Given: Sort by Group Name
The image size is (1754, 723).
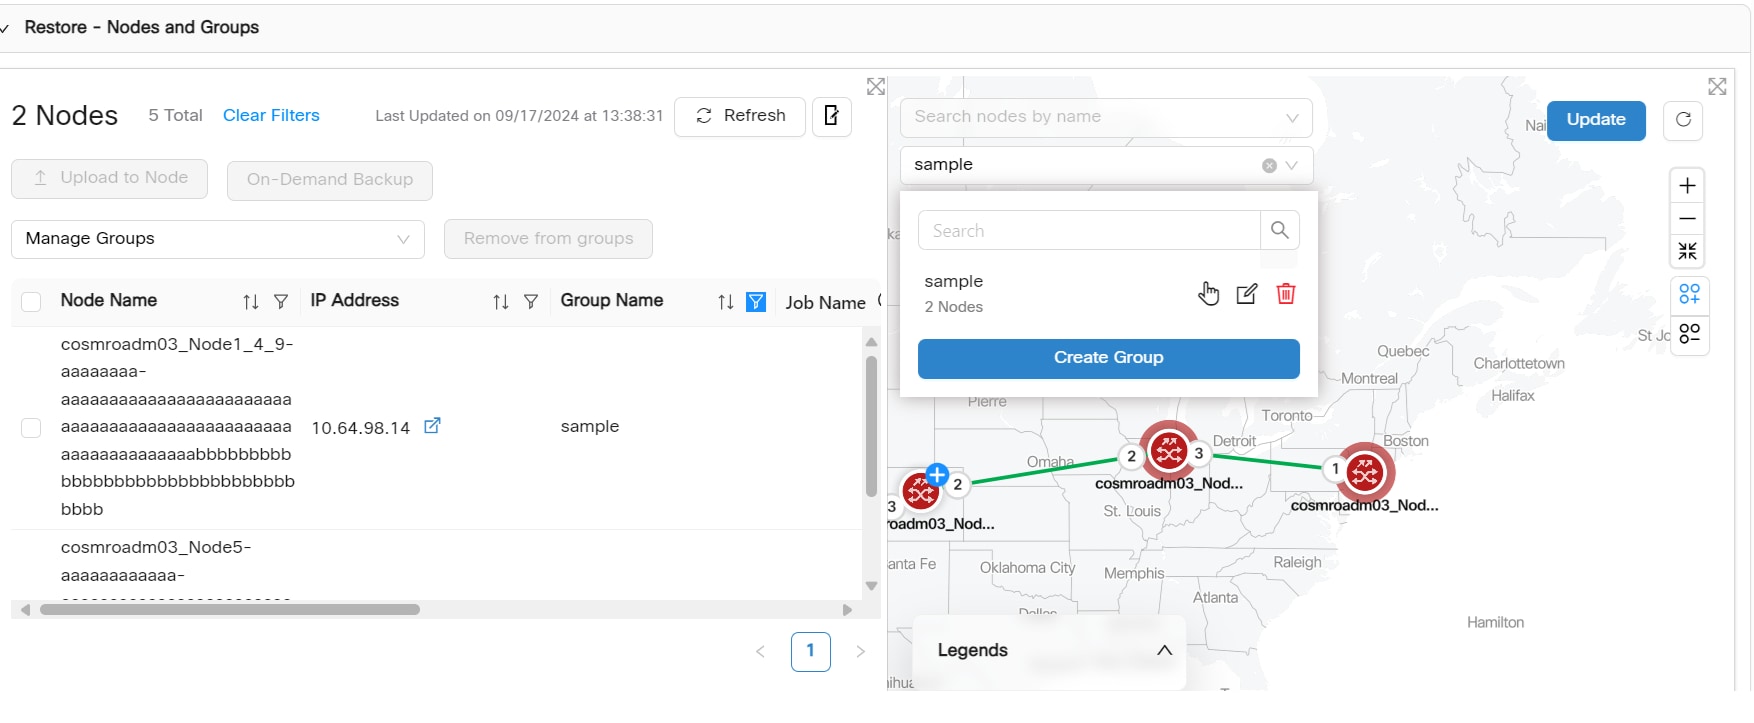Looking at the screenshot, I should [x=726, y=302].
